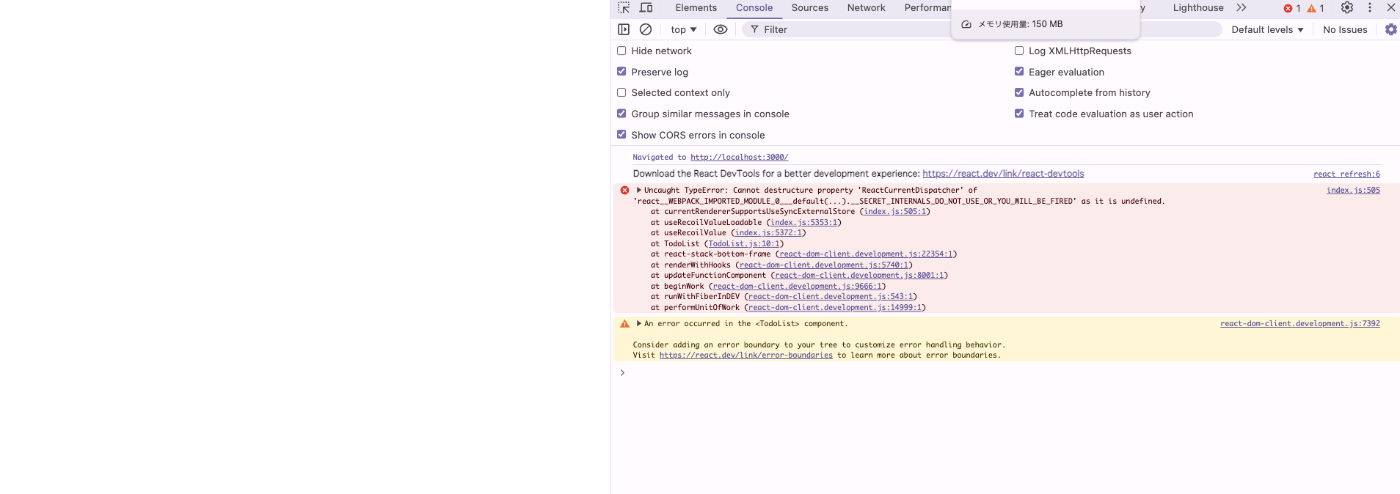Image resolution: width=1400 pixels, height=494 pixels.
Task: Switch to the Lighthouse tab
Action: click(x=1198, y=8)
